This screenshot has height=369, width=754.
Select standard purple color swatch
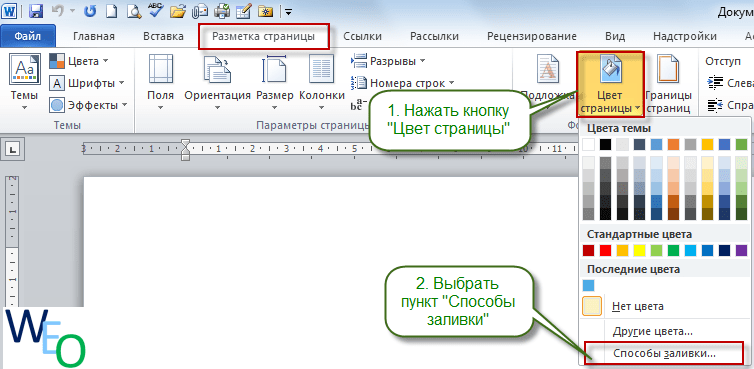tap(741, 250)
